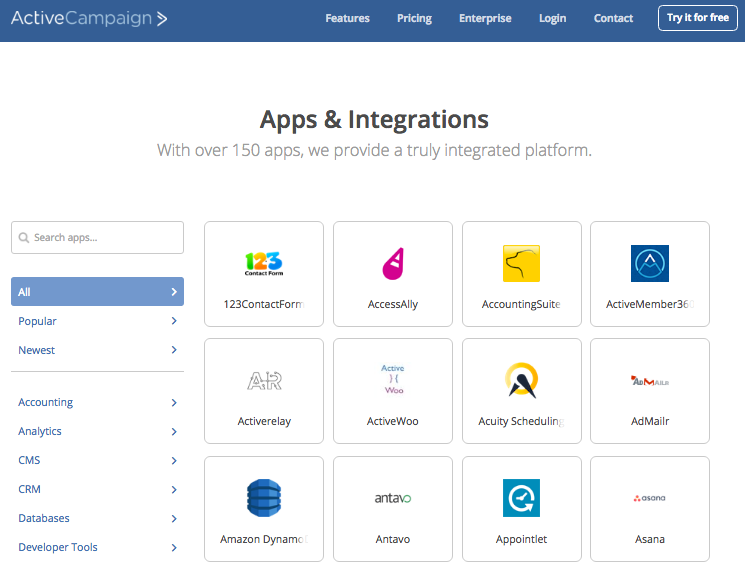
Task: Click the AccessAlly app name
Action: [393, 305]
